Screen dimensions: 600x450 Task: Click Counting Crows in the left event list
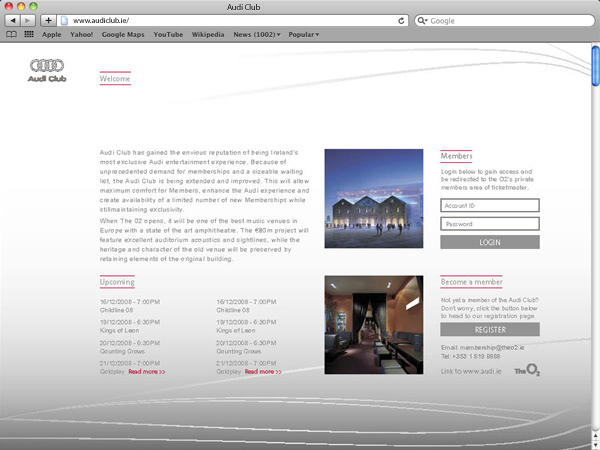(x=122, y=351)
